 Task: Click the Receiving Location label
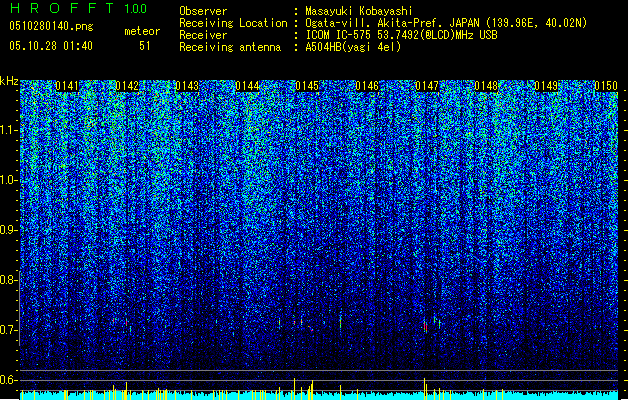click(x=233, y=23)
